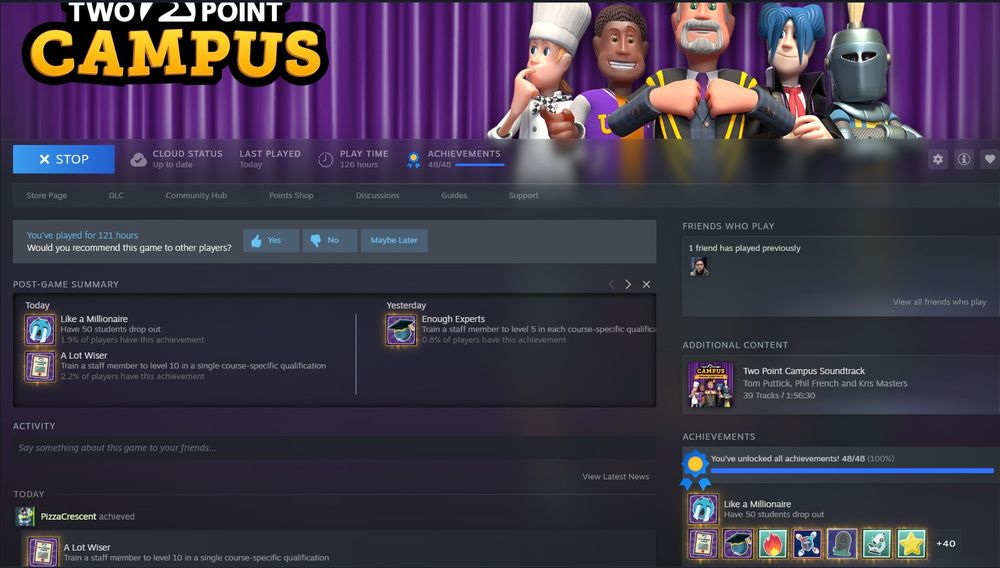Close the post-game summary panel

click(x=646, y=284)
